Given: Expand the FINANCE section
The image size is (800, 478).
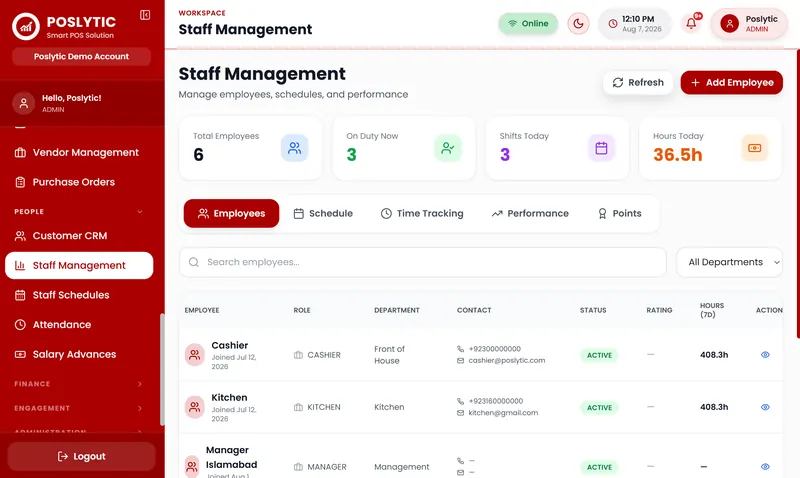Looking at the screenshot, I should pyautogui.click(x=79, y=384).
